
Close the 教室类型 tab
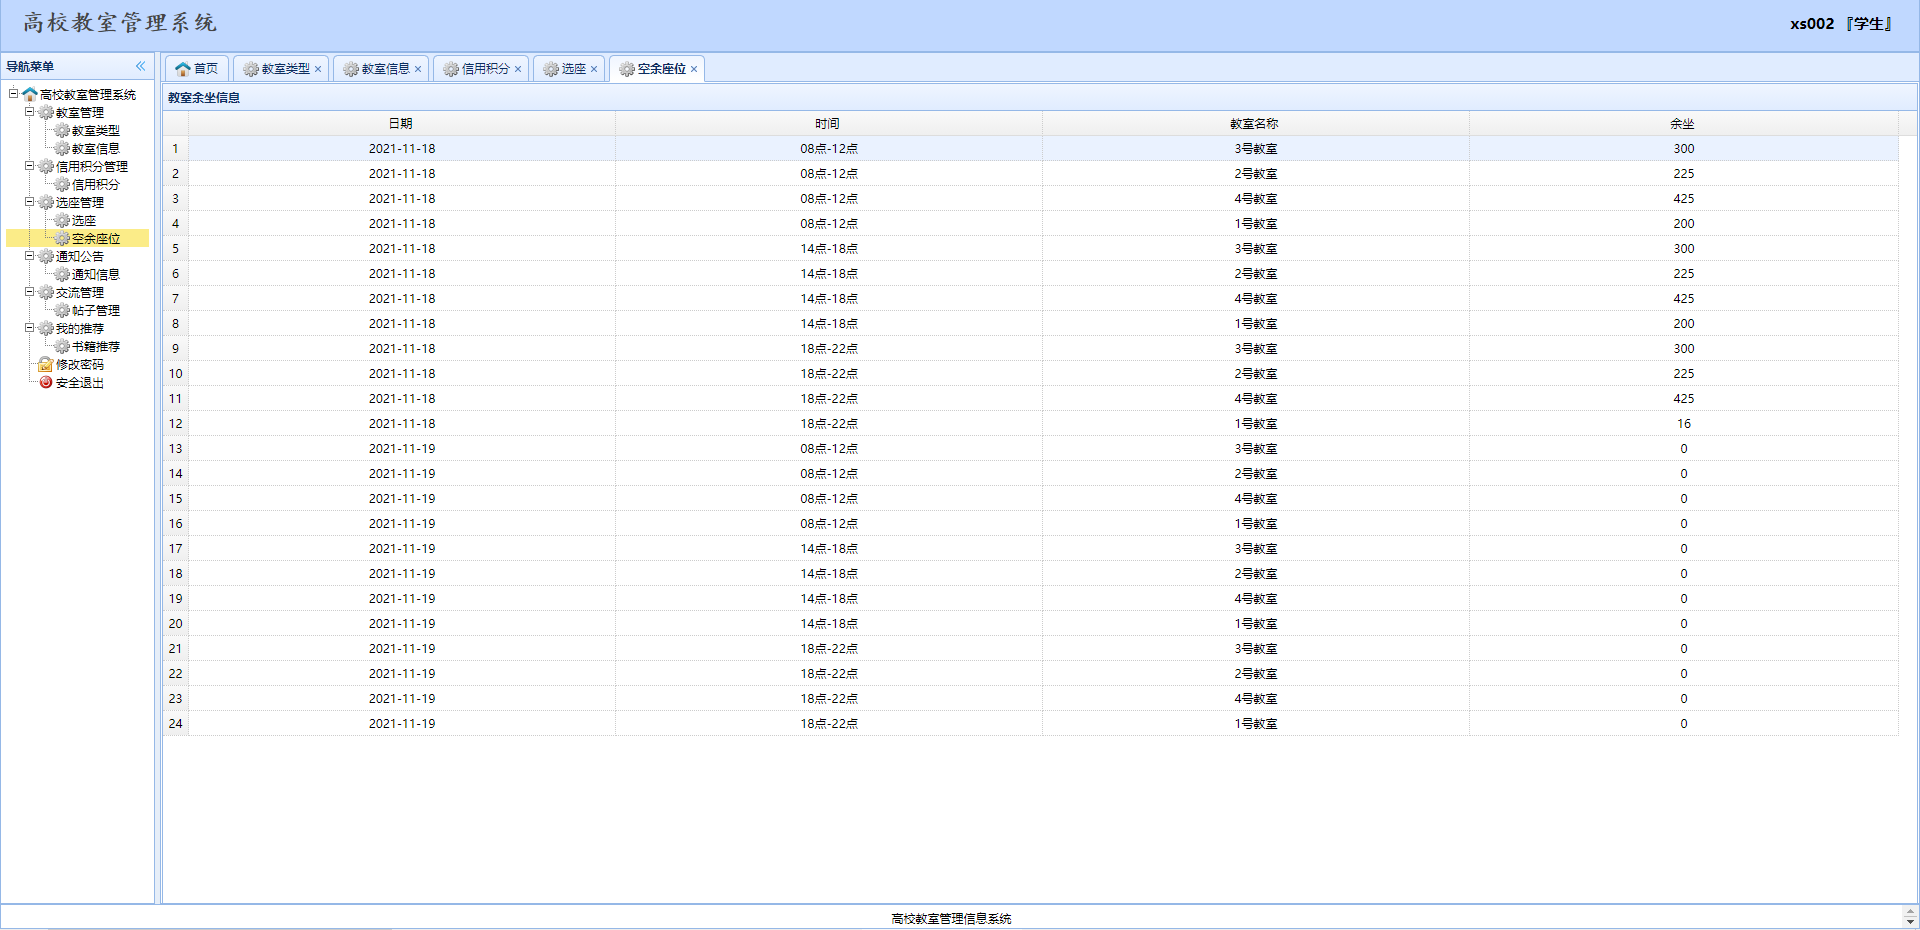[x=318, y=69]
